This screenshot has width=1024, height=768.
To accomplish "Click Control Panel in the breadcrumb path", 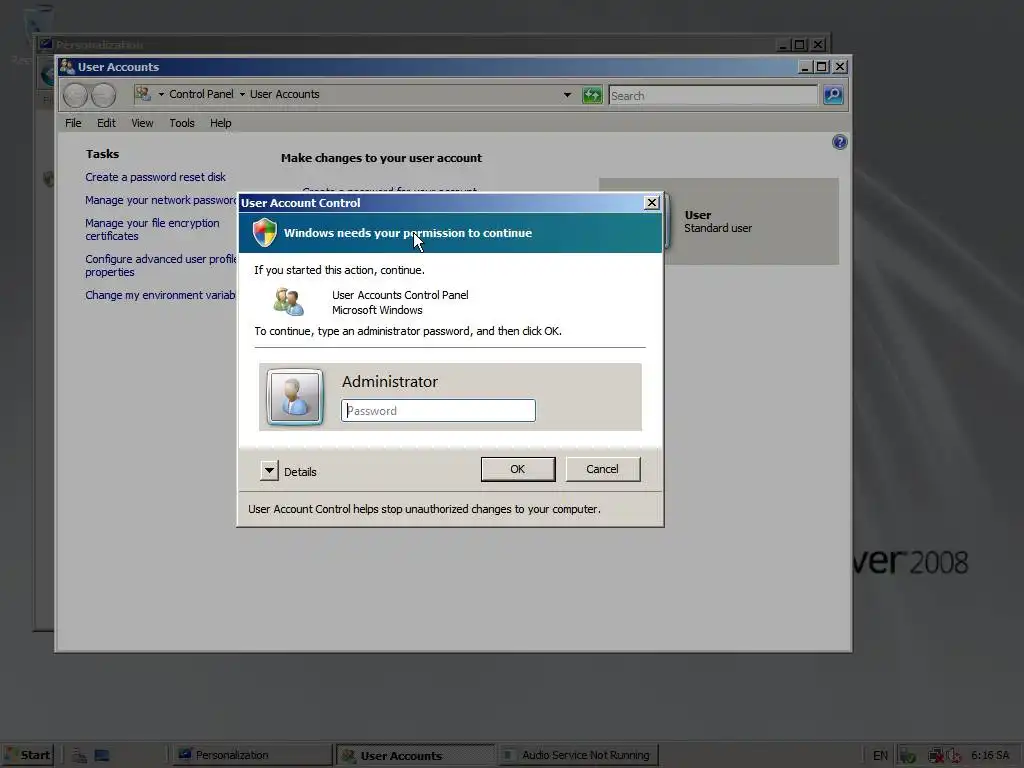I will click(201, 94).
